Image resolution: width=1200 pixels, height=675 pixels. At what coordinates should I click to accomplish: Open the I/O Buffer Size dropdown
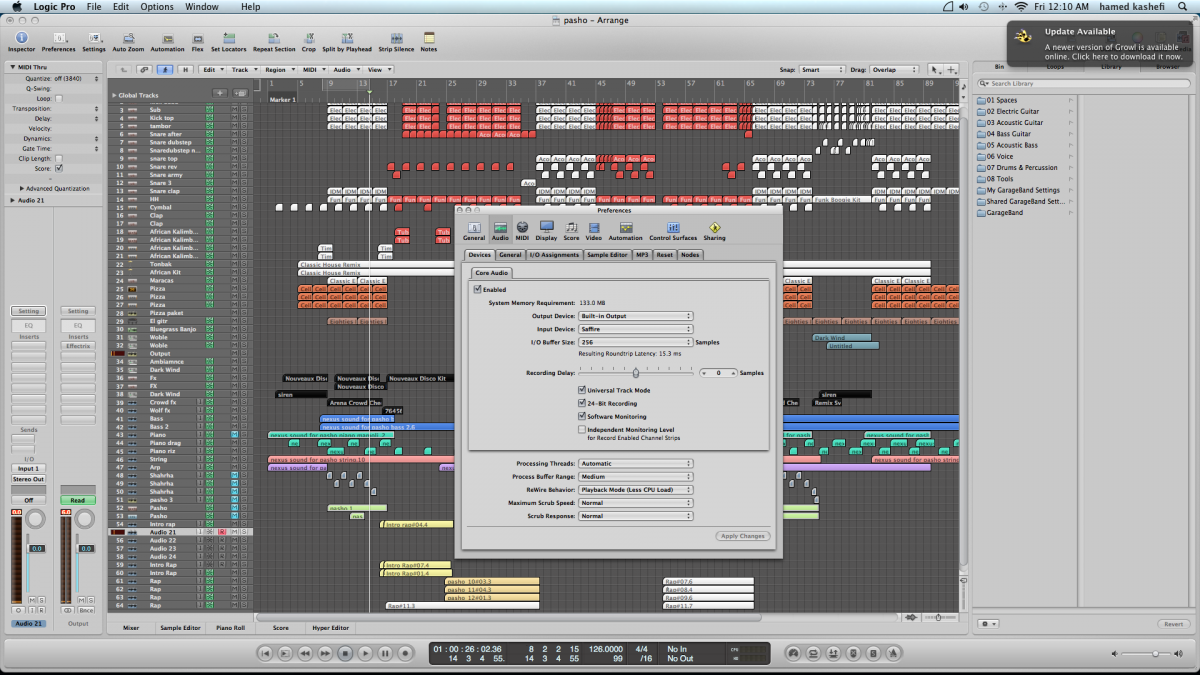636,342
